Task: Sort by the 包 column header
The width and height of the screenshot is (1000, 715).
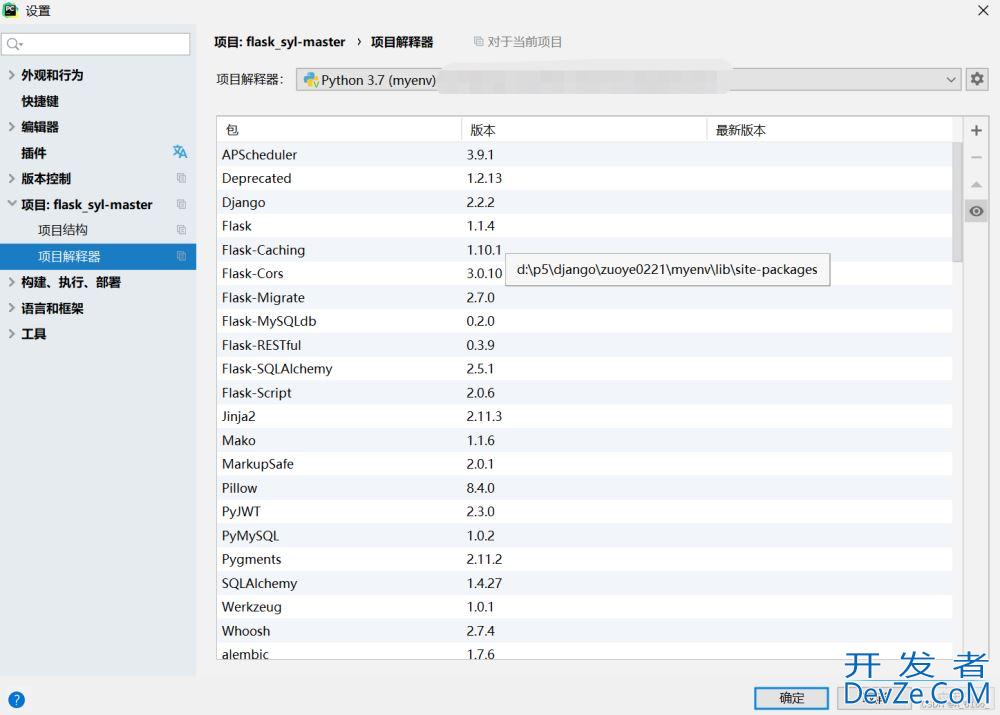Action: (x=339, y=130)
